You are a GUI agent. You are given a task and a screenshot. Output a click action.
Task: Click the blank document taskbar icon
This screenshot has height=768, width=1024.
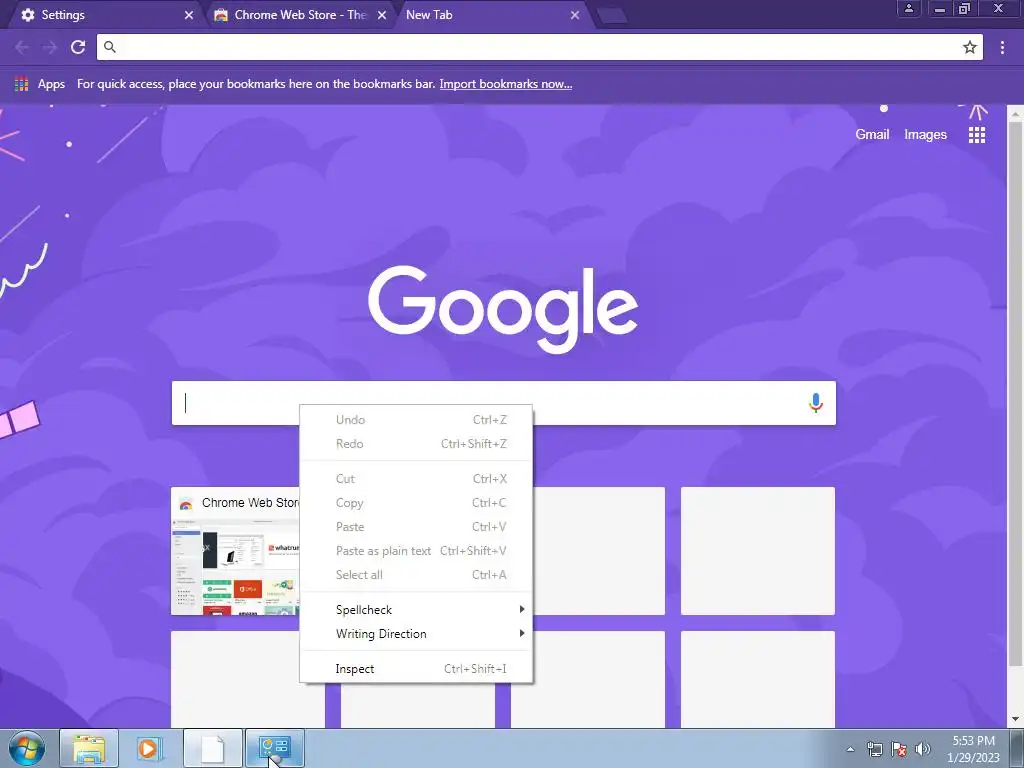213,748
